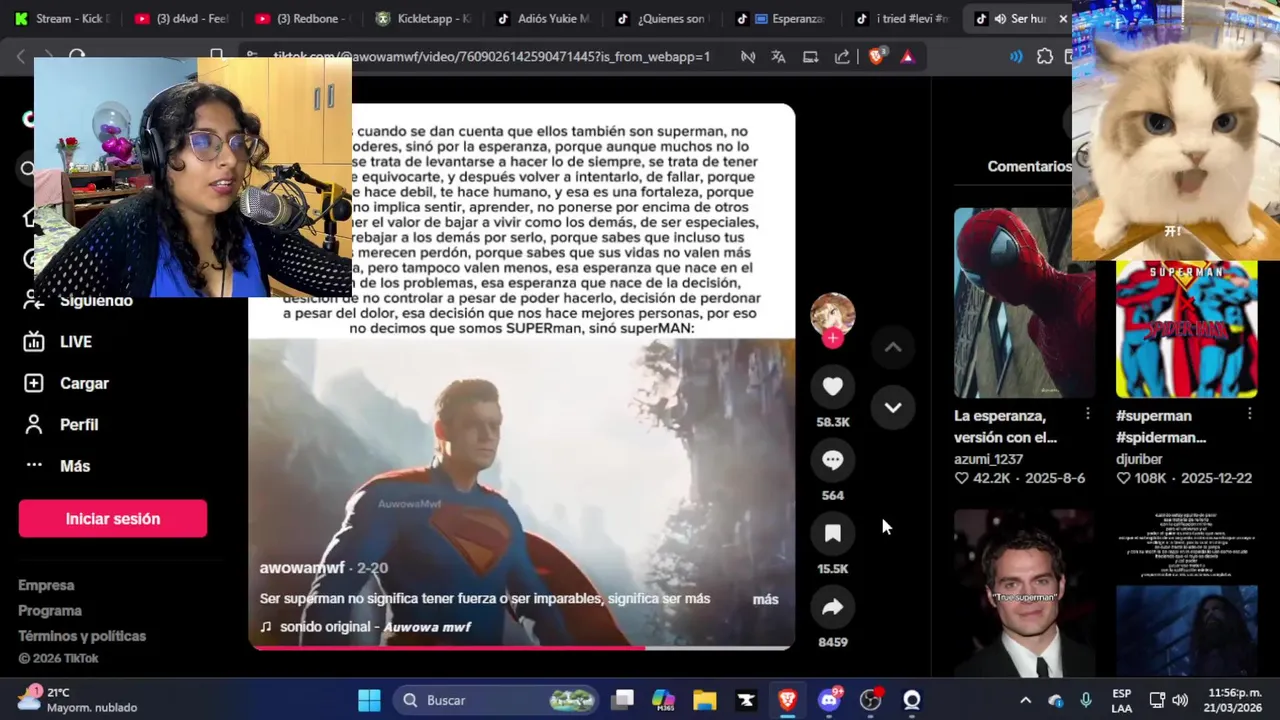Click the tiktok.com URL in the address bar
The width and height of the screenshot is (1280, 720).
(x=491, y=57)
